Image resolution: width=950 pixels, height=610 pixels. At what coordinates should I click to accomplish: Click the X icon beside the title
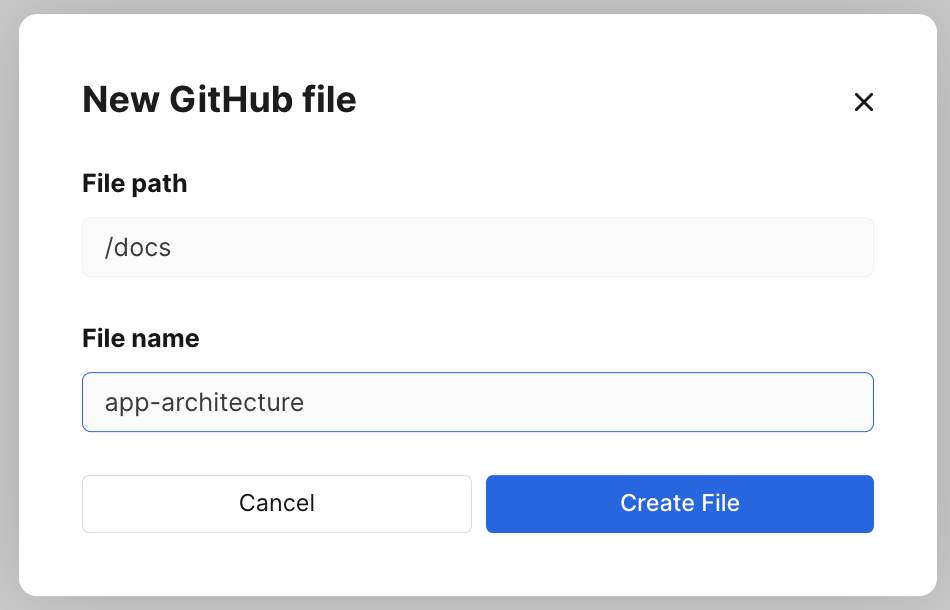[863, 102]
